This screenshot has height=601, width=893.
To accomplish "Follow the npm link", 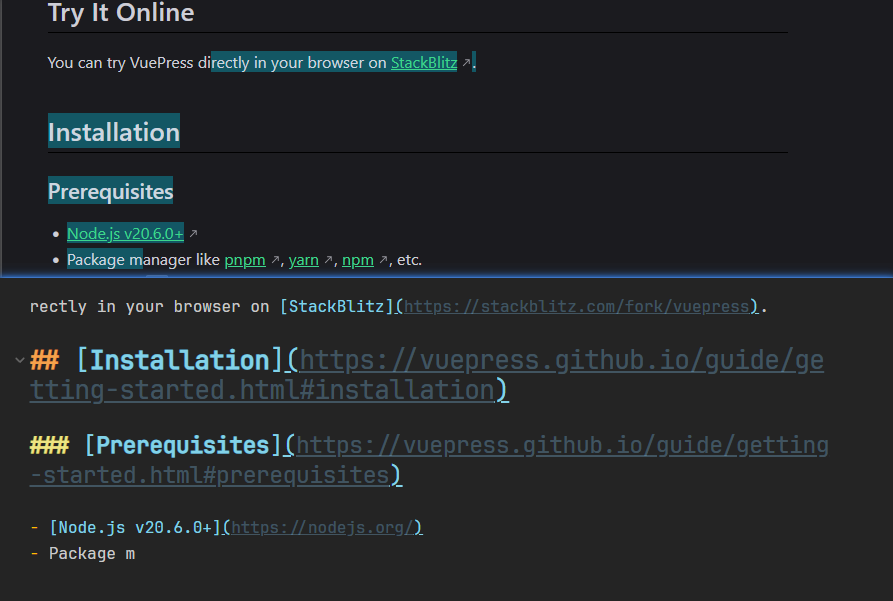I will pyautogui.click(x=358, y=260).
